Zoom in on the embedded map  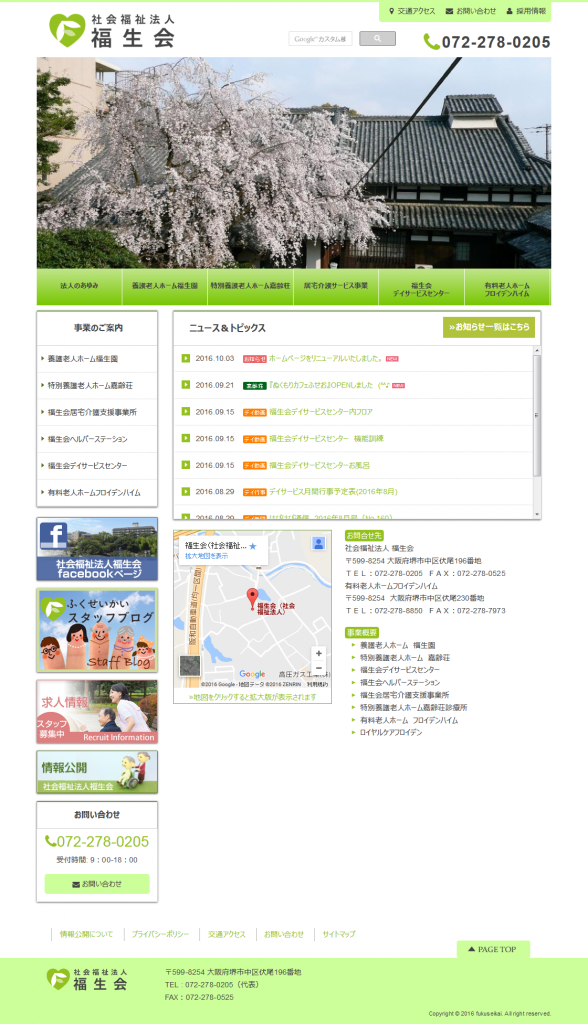click(x=319, y=653)
